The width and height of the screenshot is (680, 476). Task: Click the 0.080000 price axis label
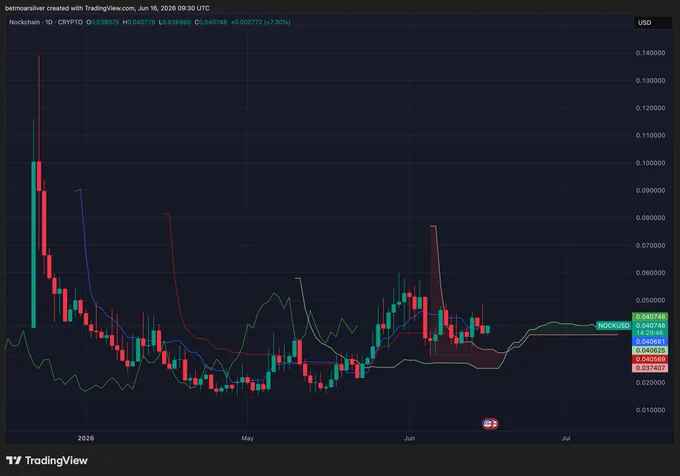click(x=650, y=218)
